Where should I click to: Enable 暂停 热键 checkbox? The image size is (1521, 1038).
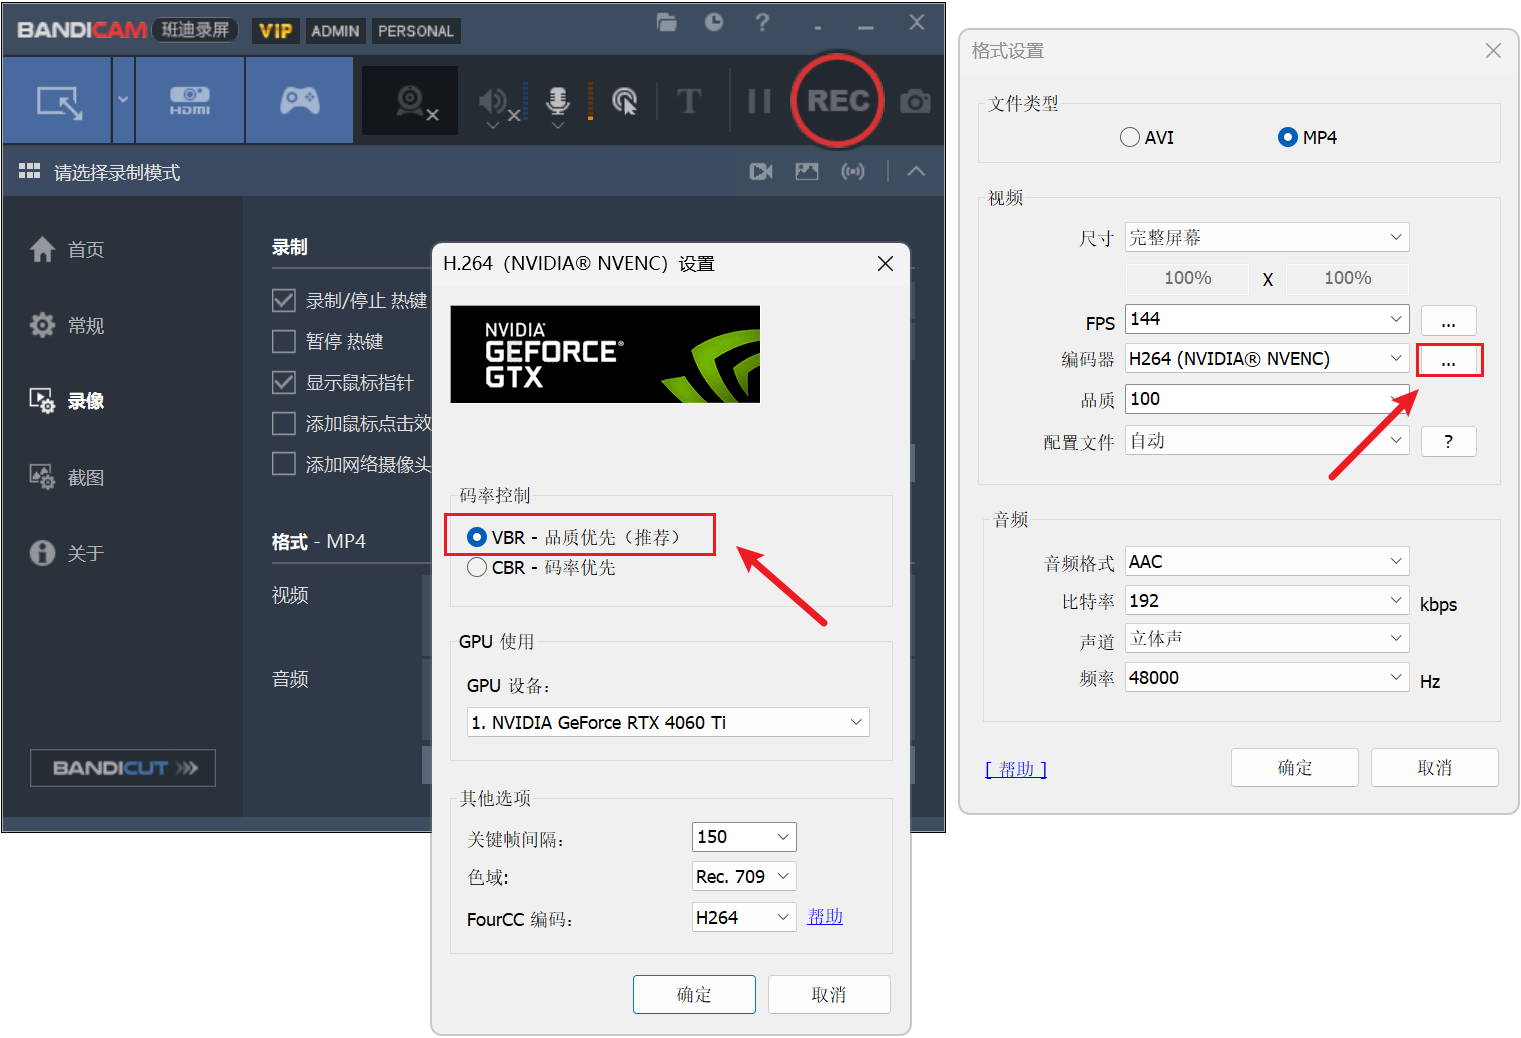[284, 342]
